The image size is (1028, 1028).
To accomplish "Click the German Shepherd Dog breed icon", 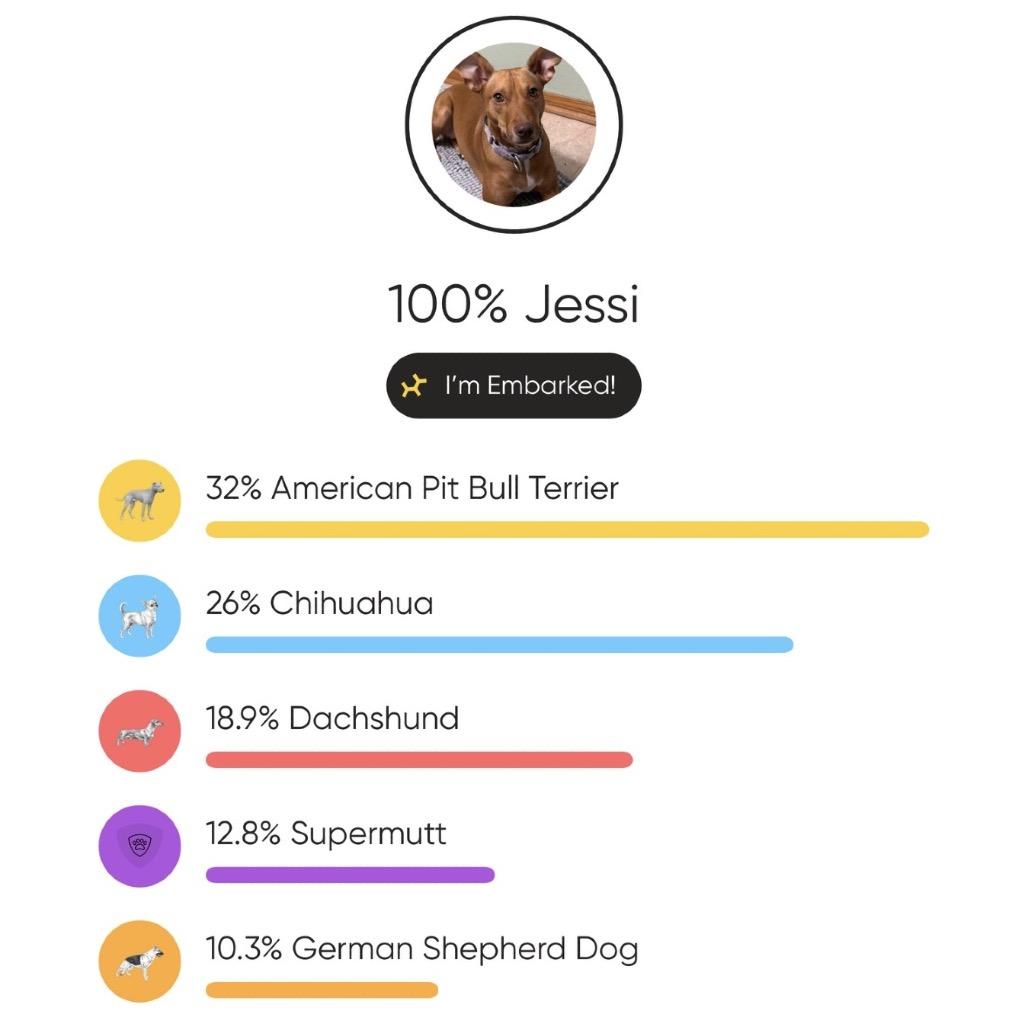I will [140, 961].
